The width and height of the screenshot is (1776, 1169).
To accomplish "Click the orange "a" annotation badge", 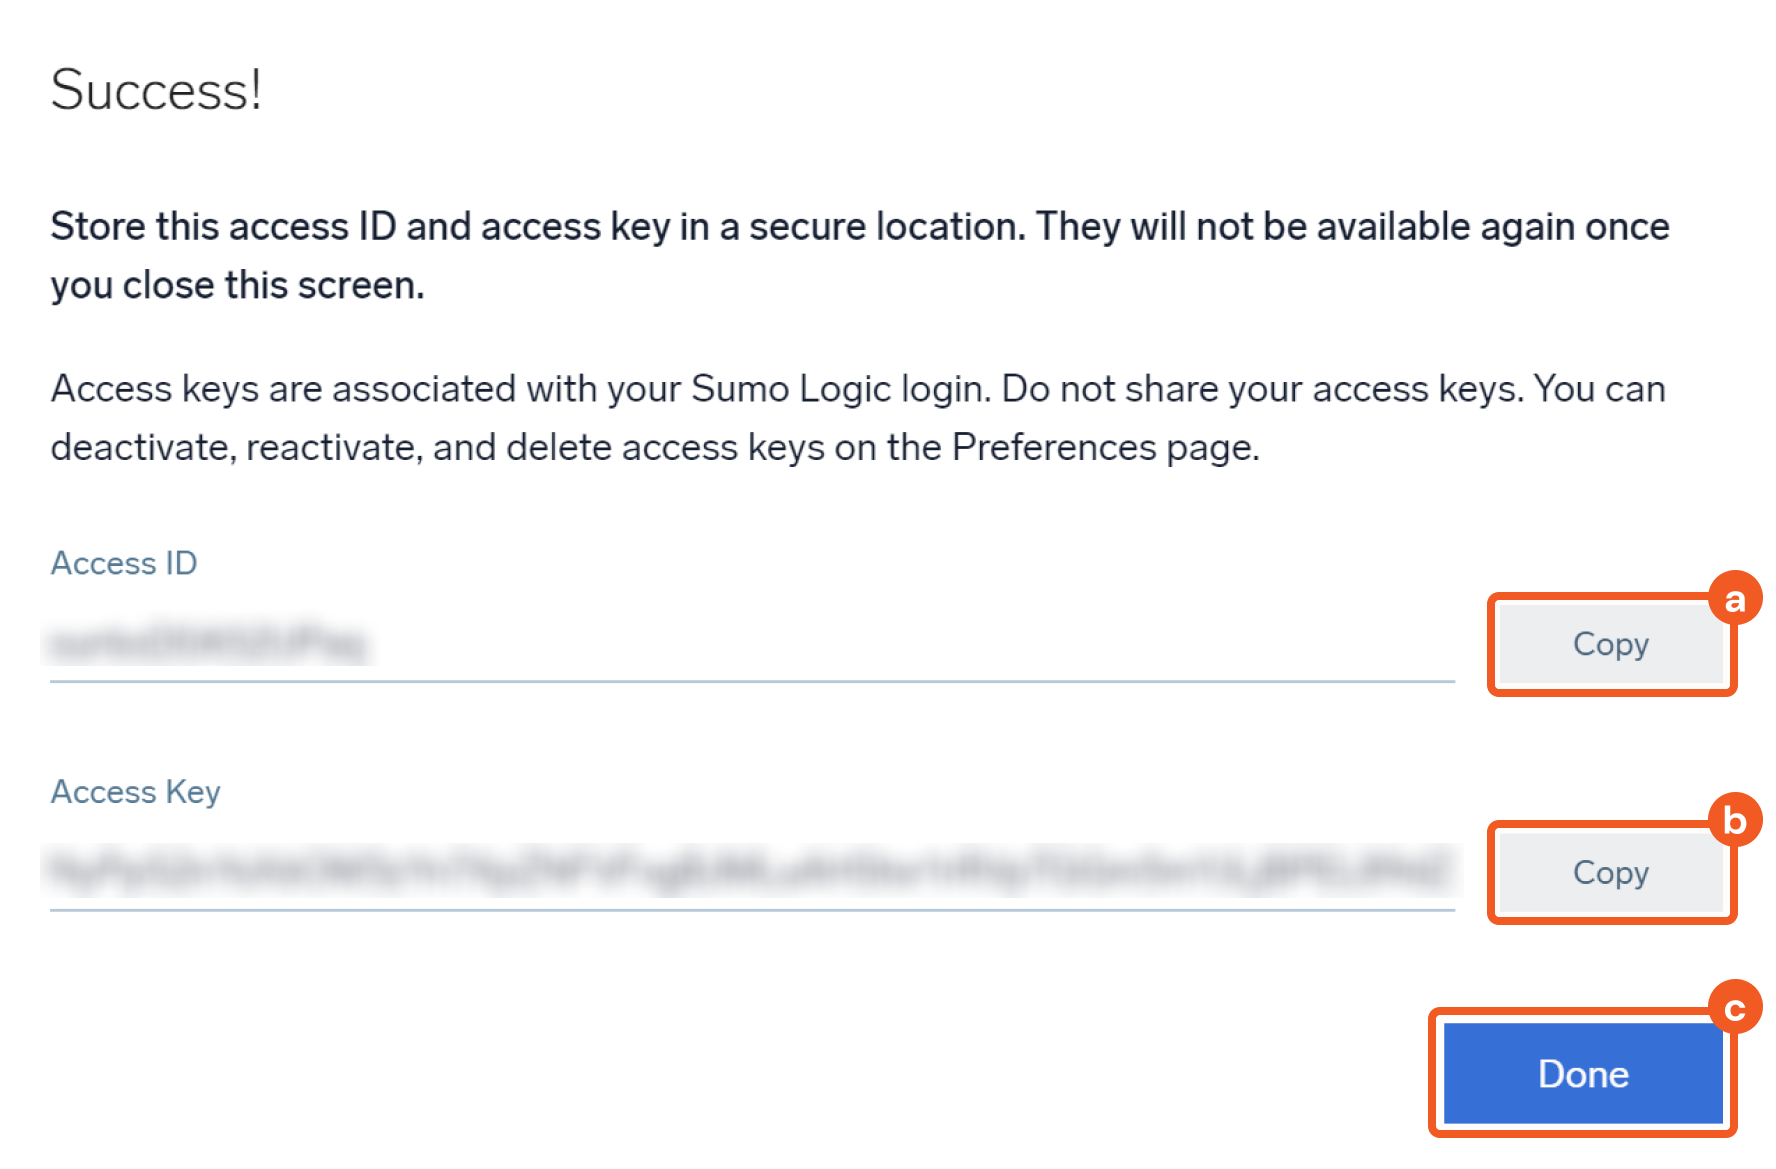I will 1734,599.
